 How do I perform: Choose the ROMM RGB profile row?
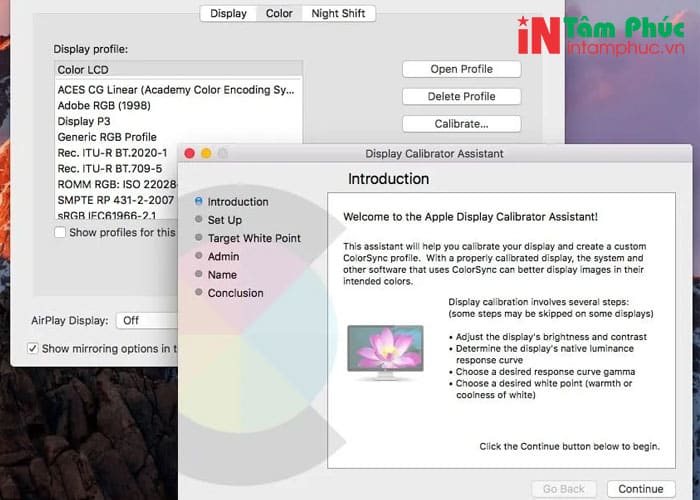117,184
